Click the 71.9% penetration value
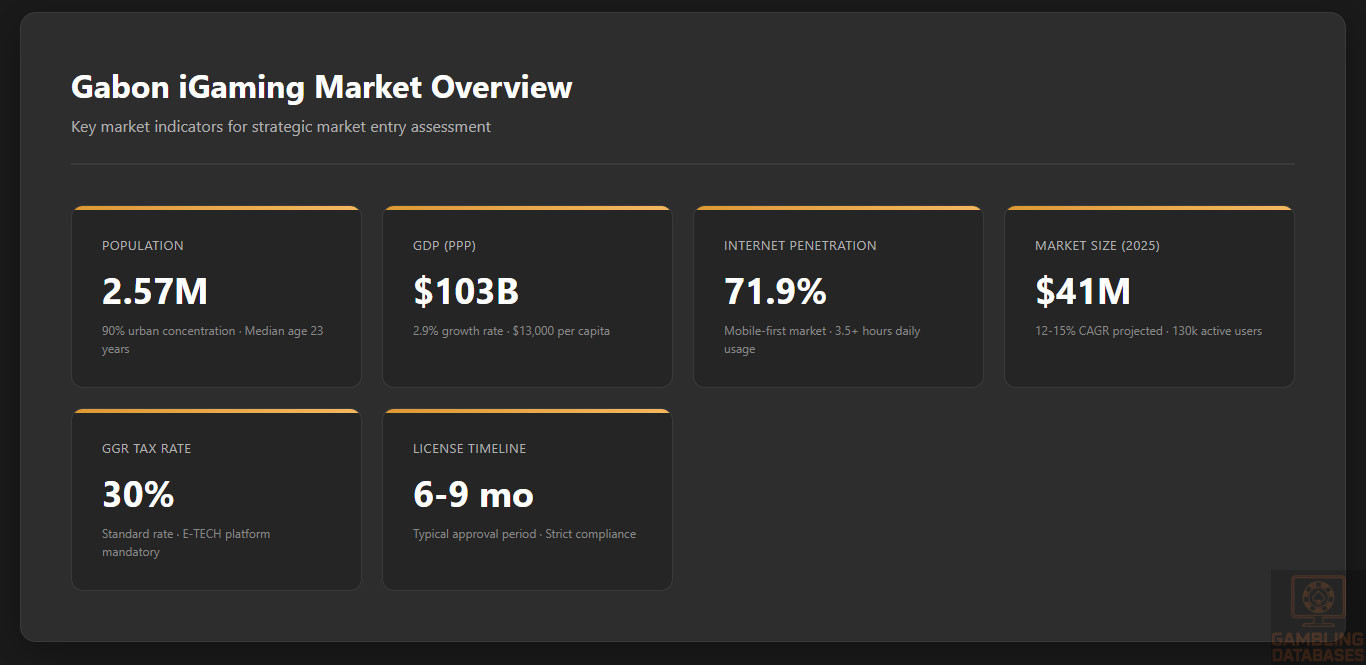This screenshot has width=1366, height=665. pos(775,291)
